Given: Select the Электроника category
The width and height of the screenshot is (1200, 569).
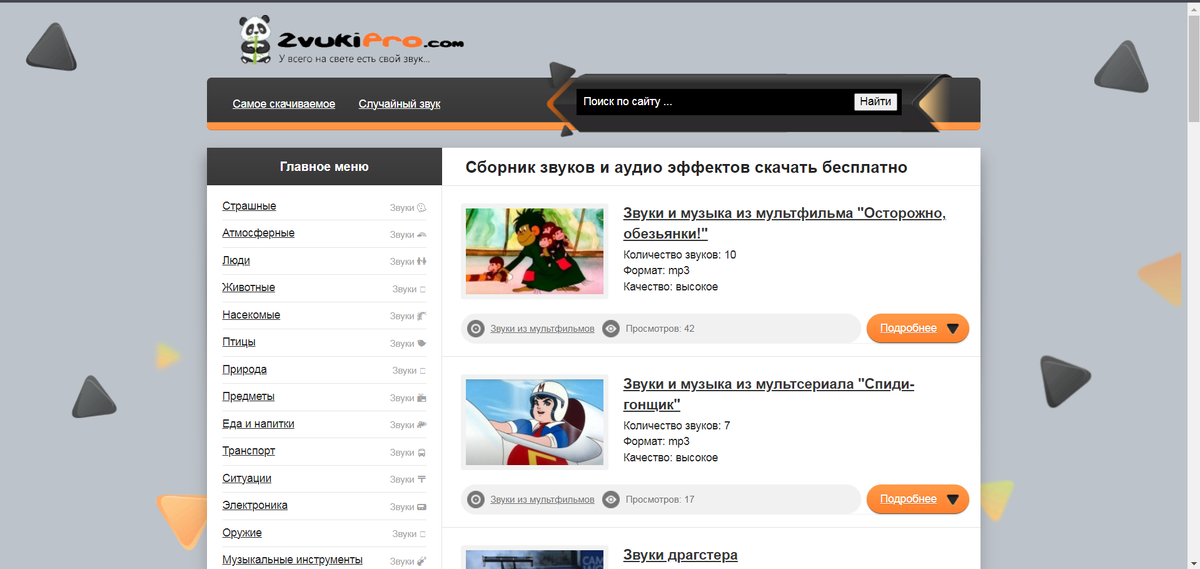Looking at the screenshot, I should (x=255, y=505).
